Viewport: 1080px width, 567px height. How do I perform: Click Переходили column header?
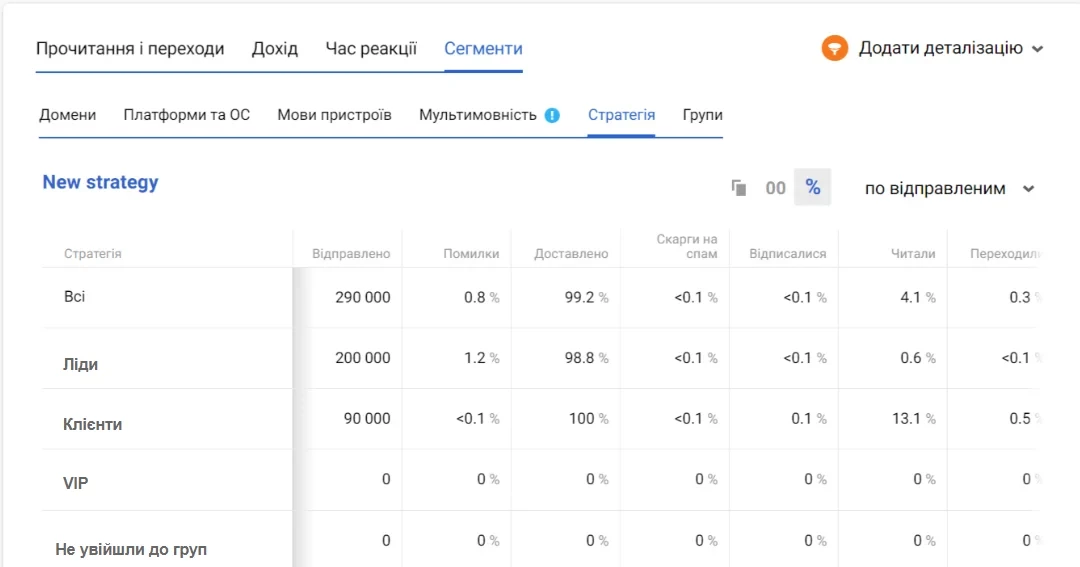point(1005,254)
